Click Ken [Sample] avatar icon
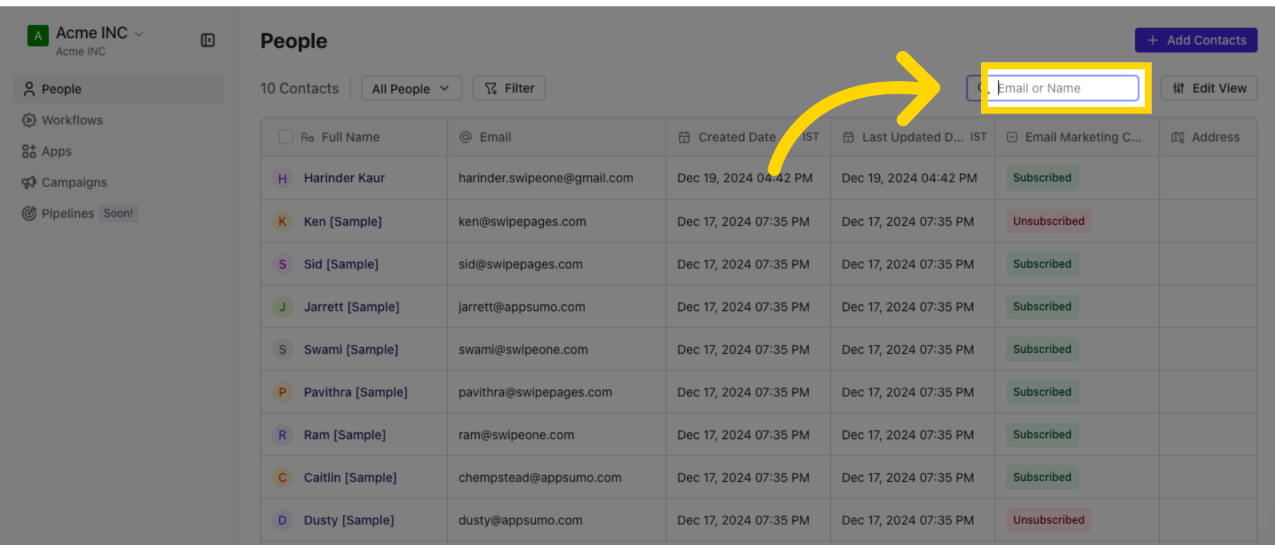The height and width of the screenshot is (545, 1275). (282, 221)
